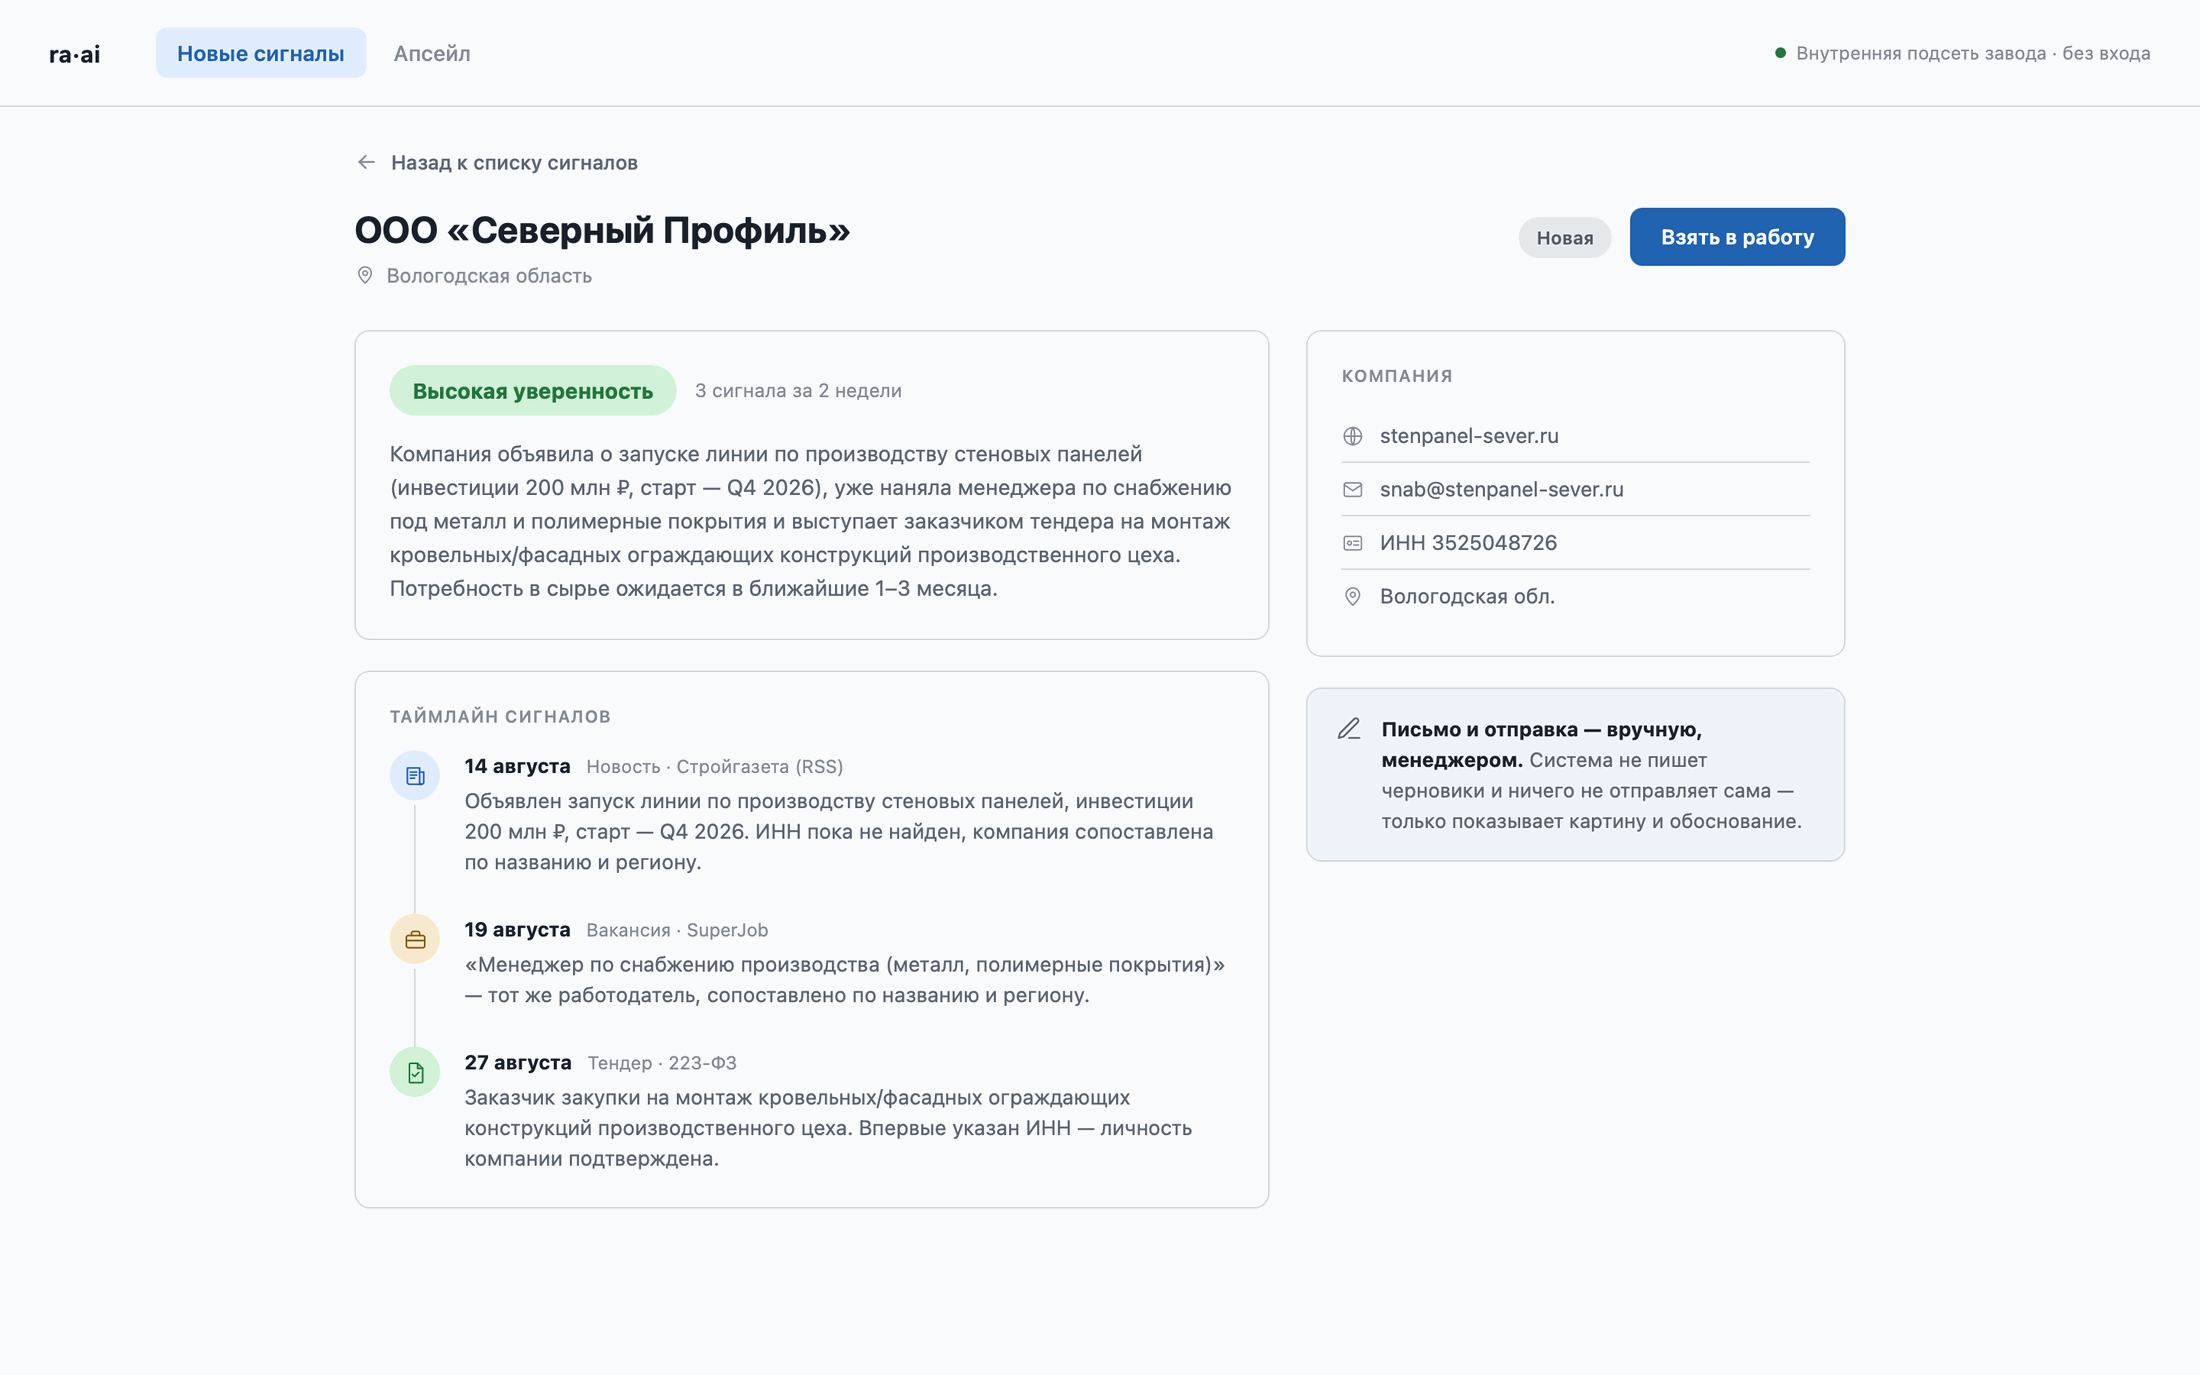Image resolution: width=2200 pixels, height=1375 pixels.
Task: Click the pencil icon in manual letter note
Action: coord(1349,729)
